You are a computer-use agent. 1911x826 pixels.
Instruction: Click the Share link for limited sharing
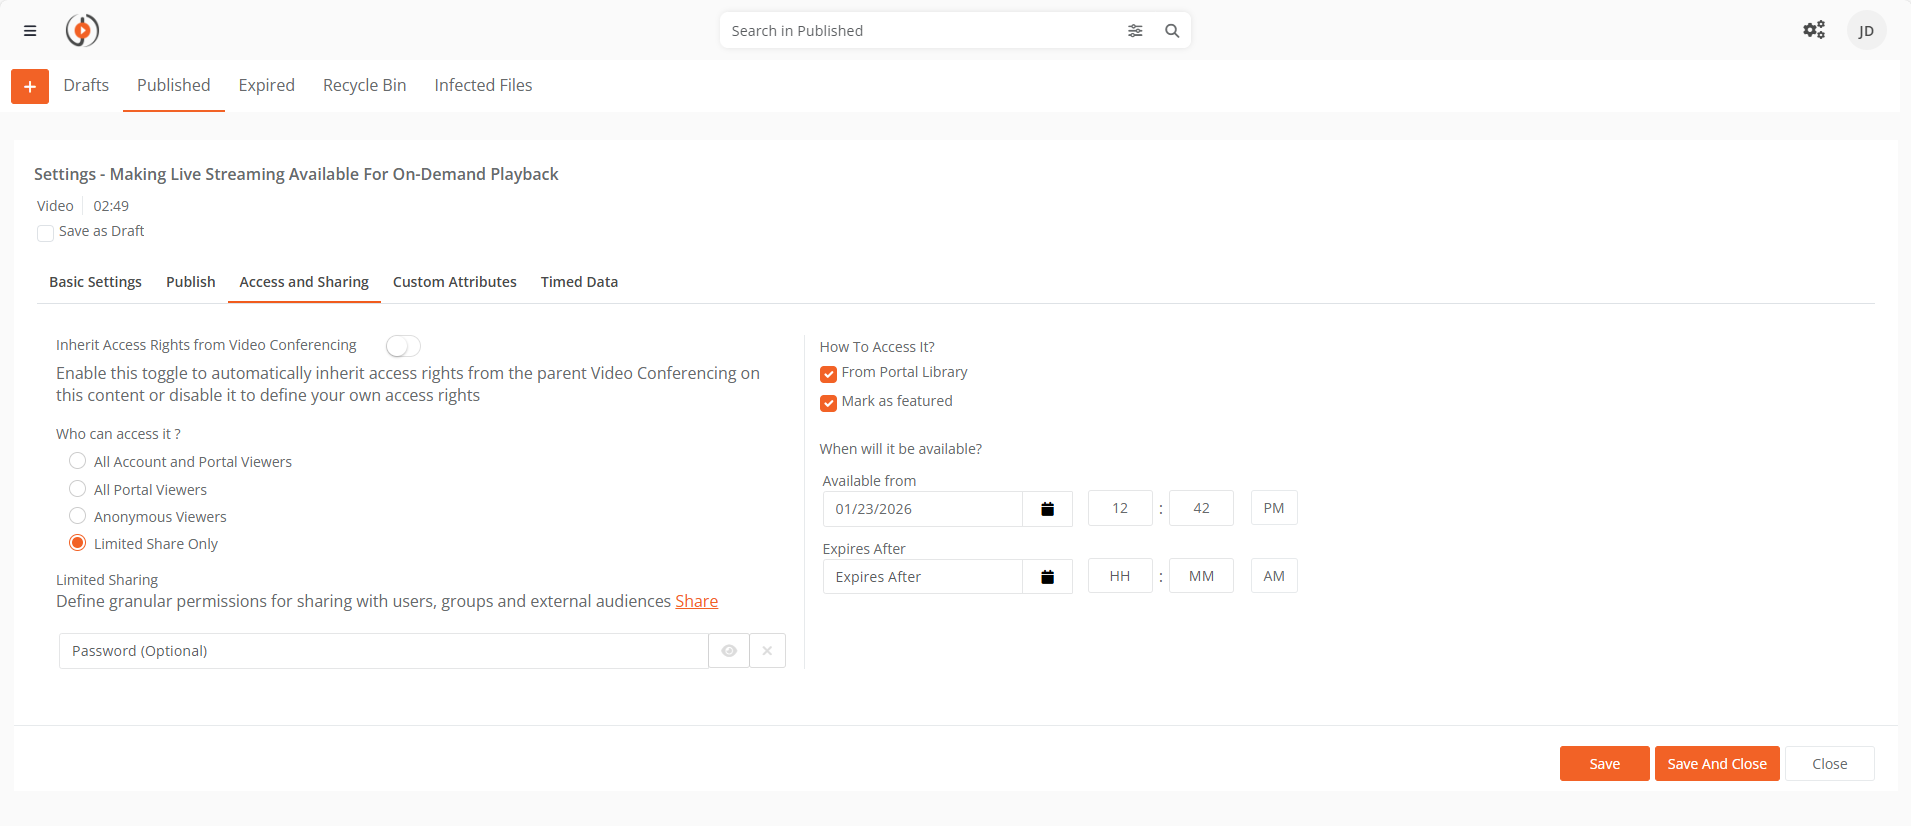[x=696, y=601]
